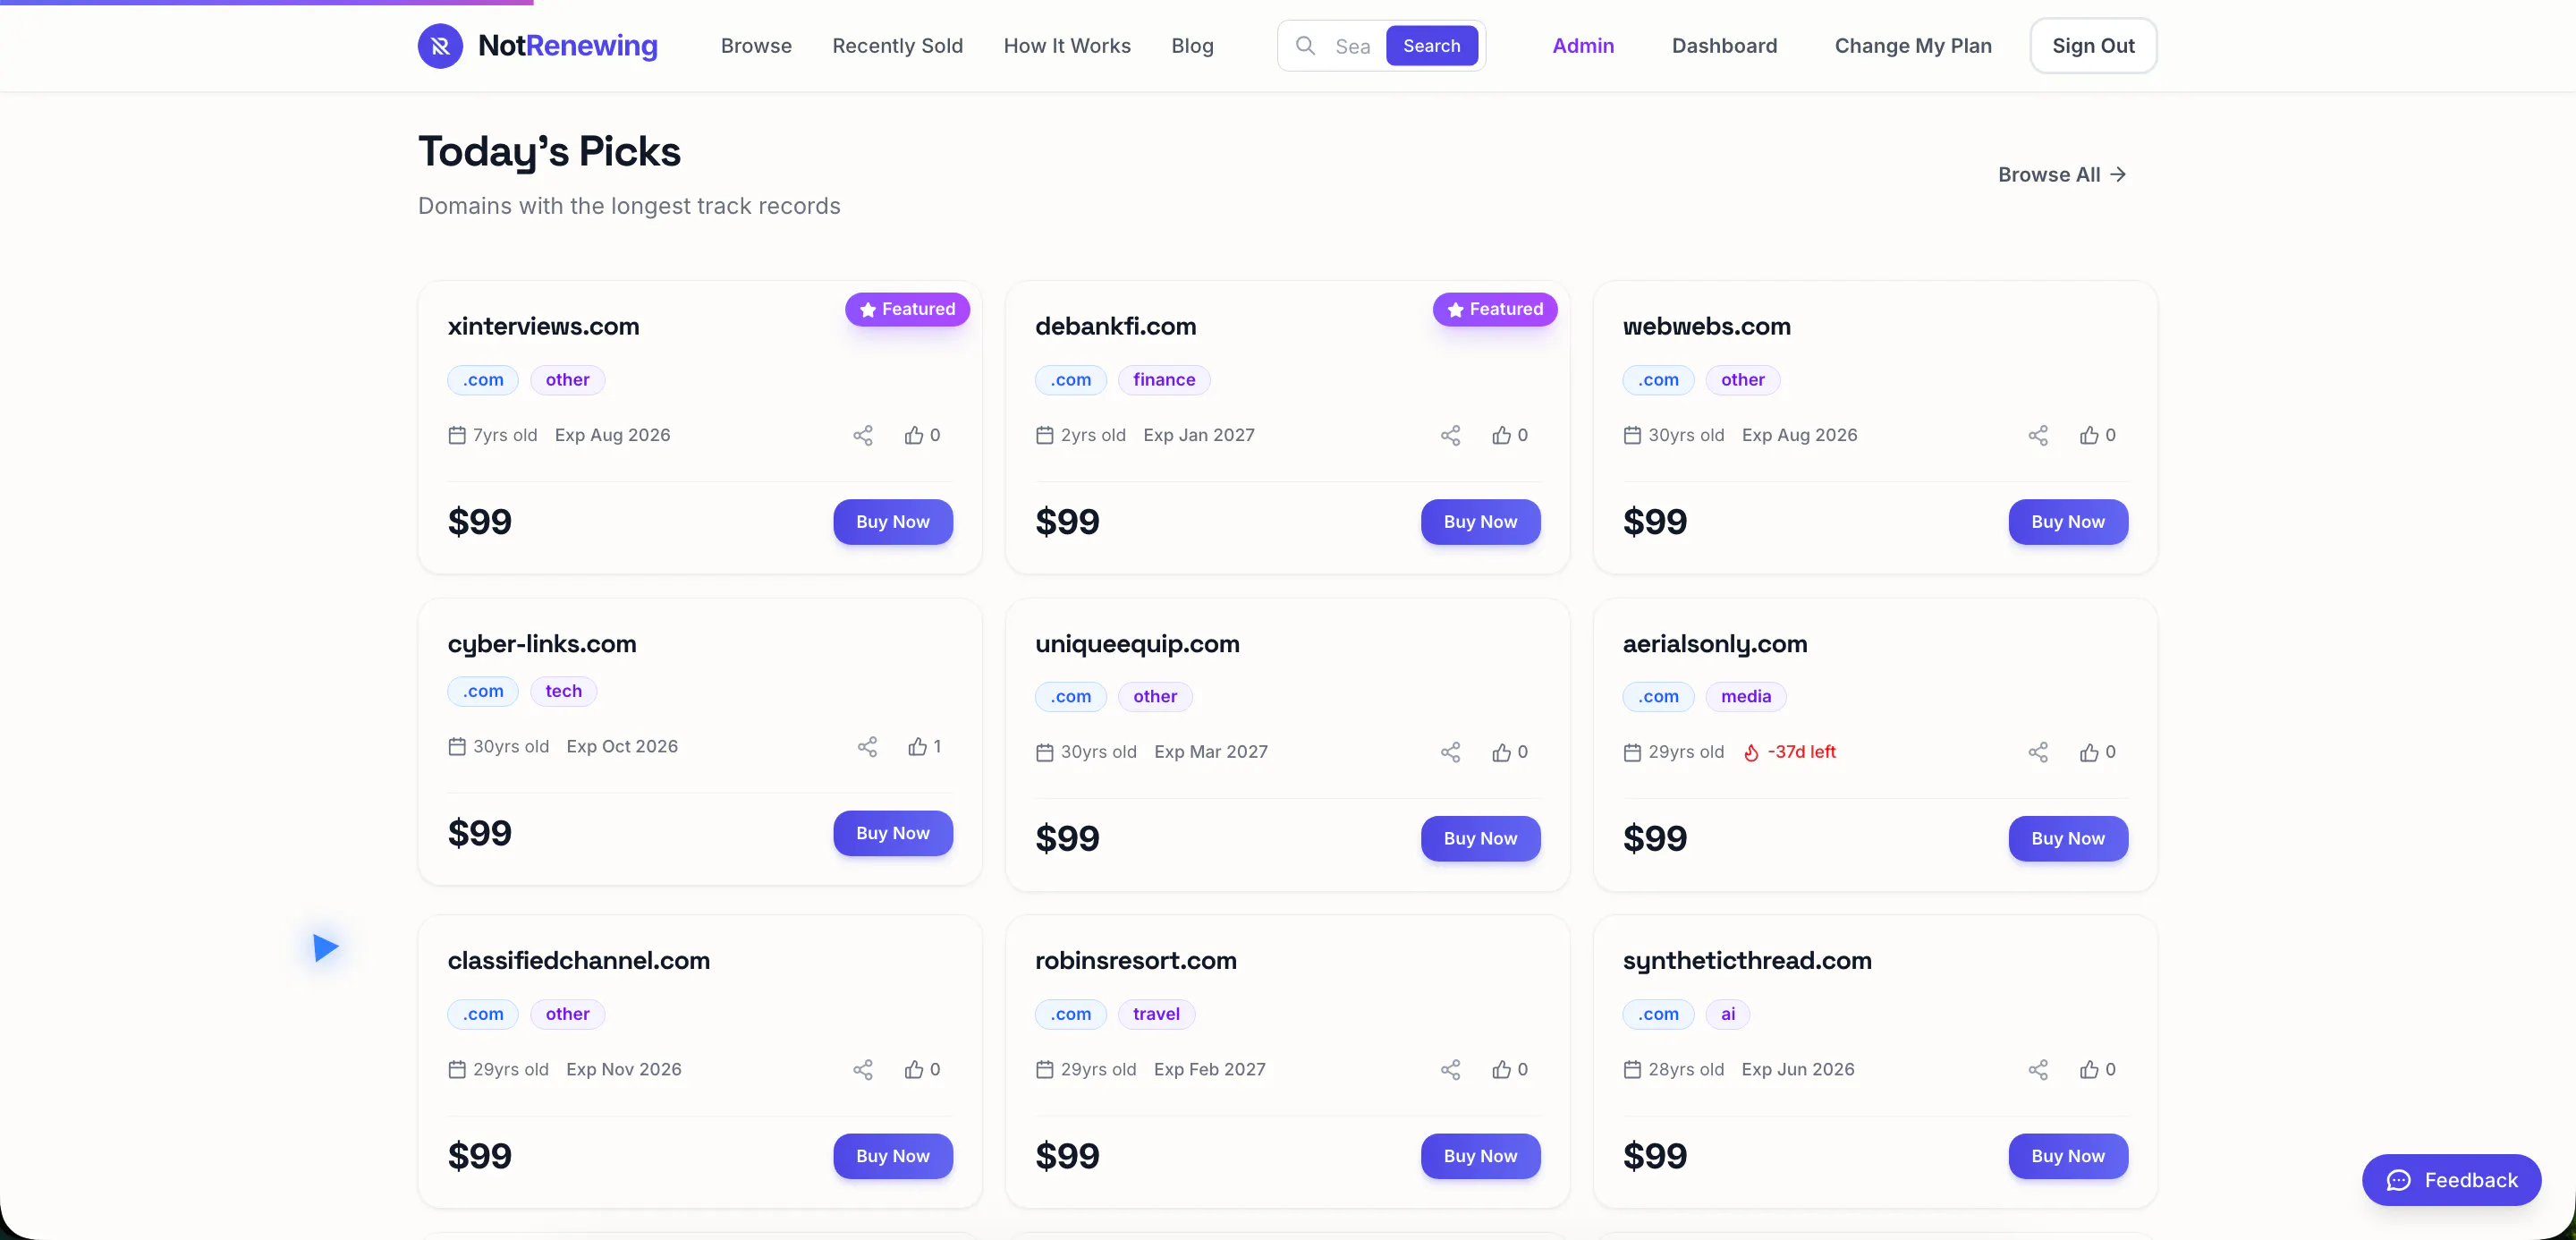This screenshot has height=1240, width=2576.
Task: Share the uniqueequip.com listing
Action: tap(1450, 752)
